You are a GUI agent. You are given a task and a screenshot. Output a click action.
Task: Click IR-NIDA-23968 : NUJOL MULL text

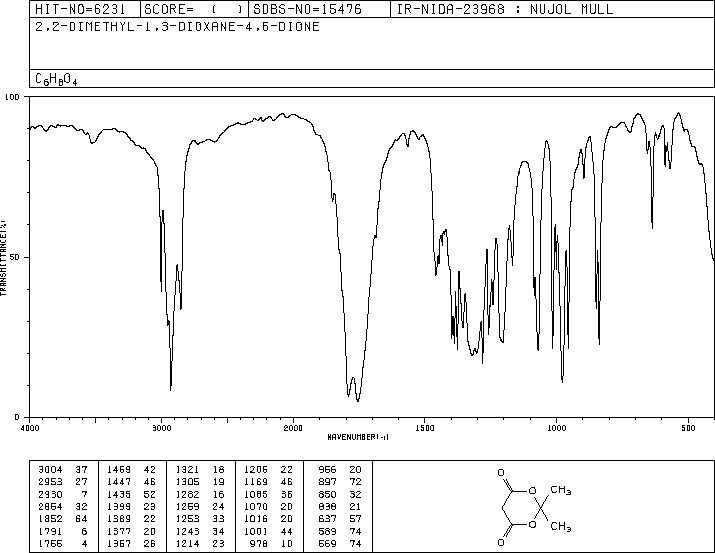click(x=505, y=9)
